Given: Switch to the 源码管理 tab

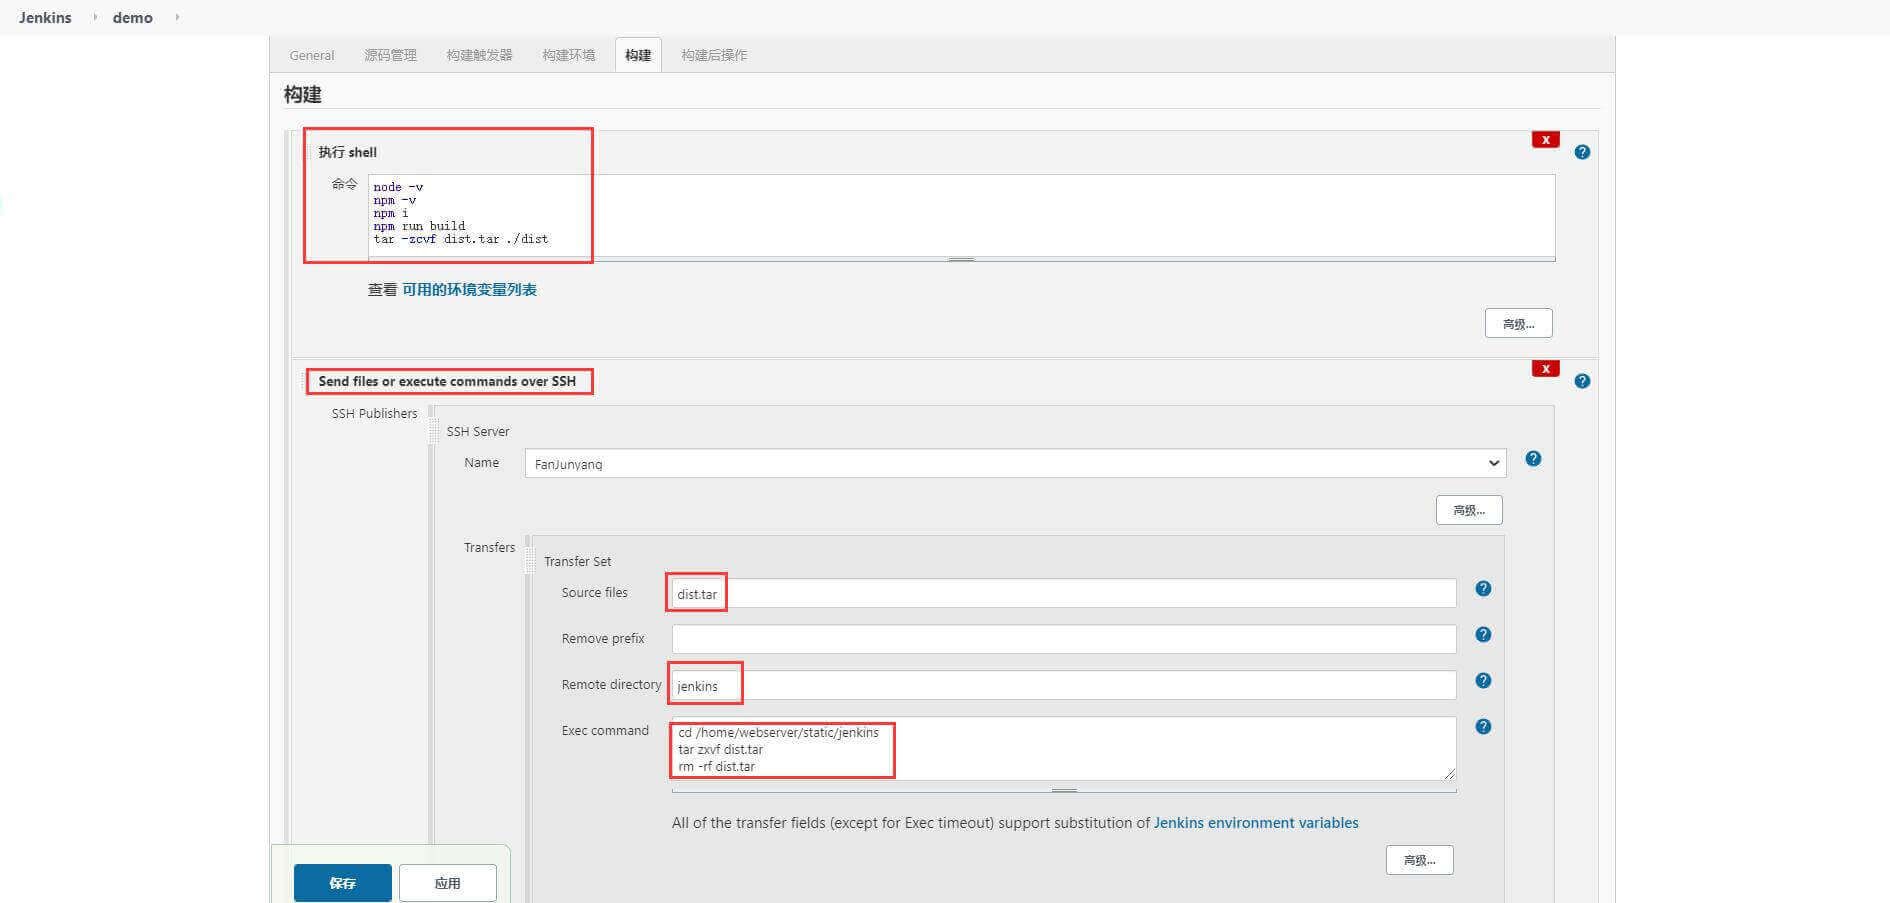Looking at the screenshot, I should [390, 55].
